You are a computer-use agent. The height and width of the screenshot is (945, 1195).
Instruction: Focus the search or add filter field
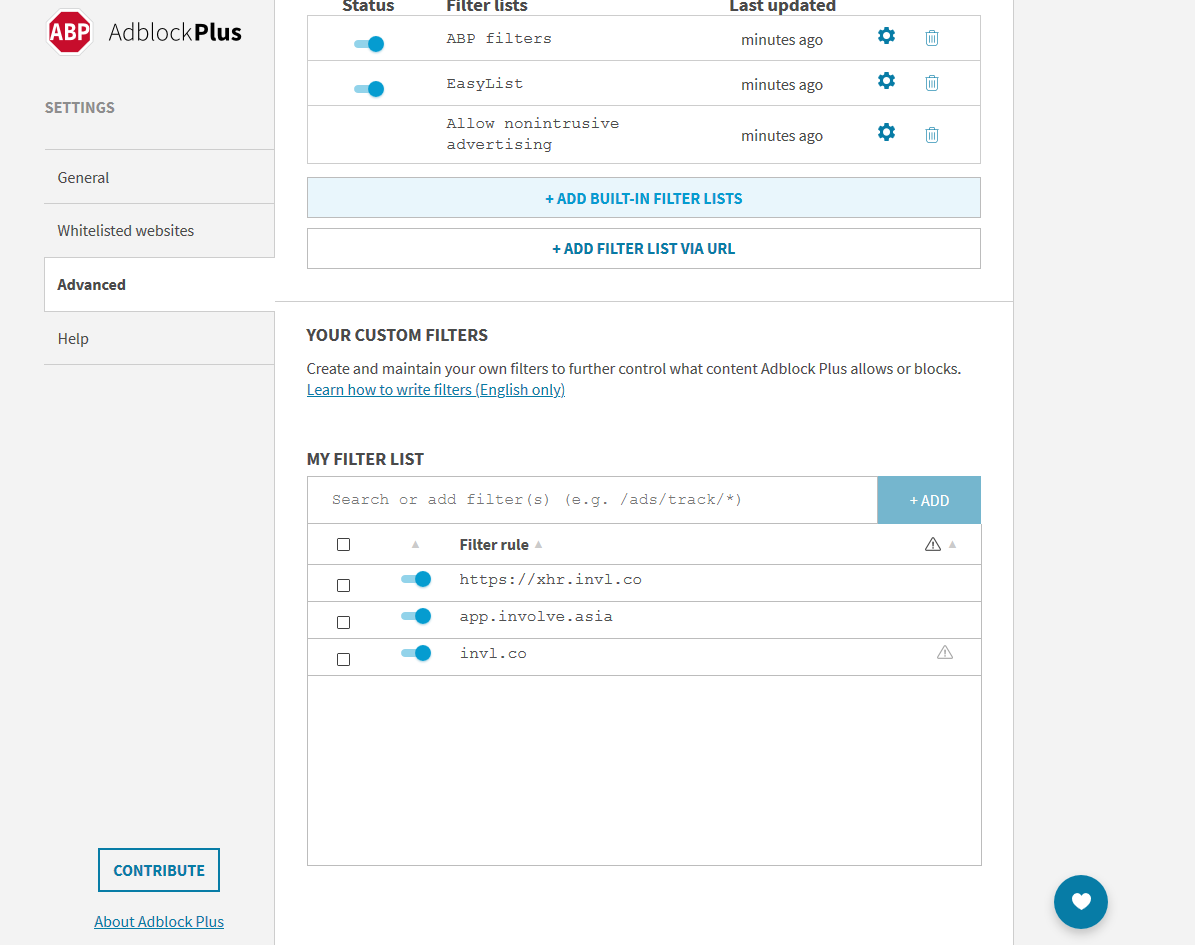pyautogui.click(x=592, y=500)
